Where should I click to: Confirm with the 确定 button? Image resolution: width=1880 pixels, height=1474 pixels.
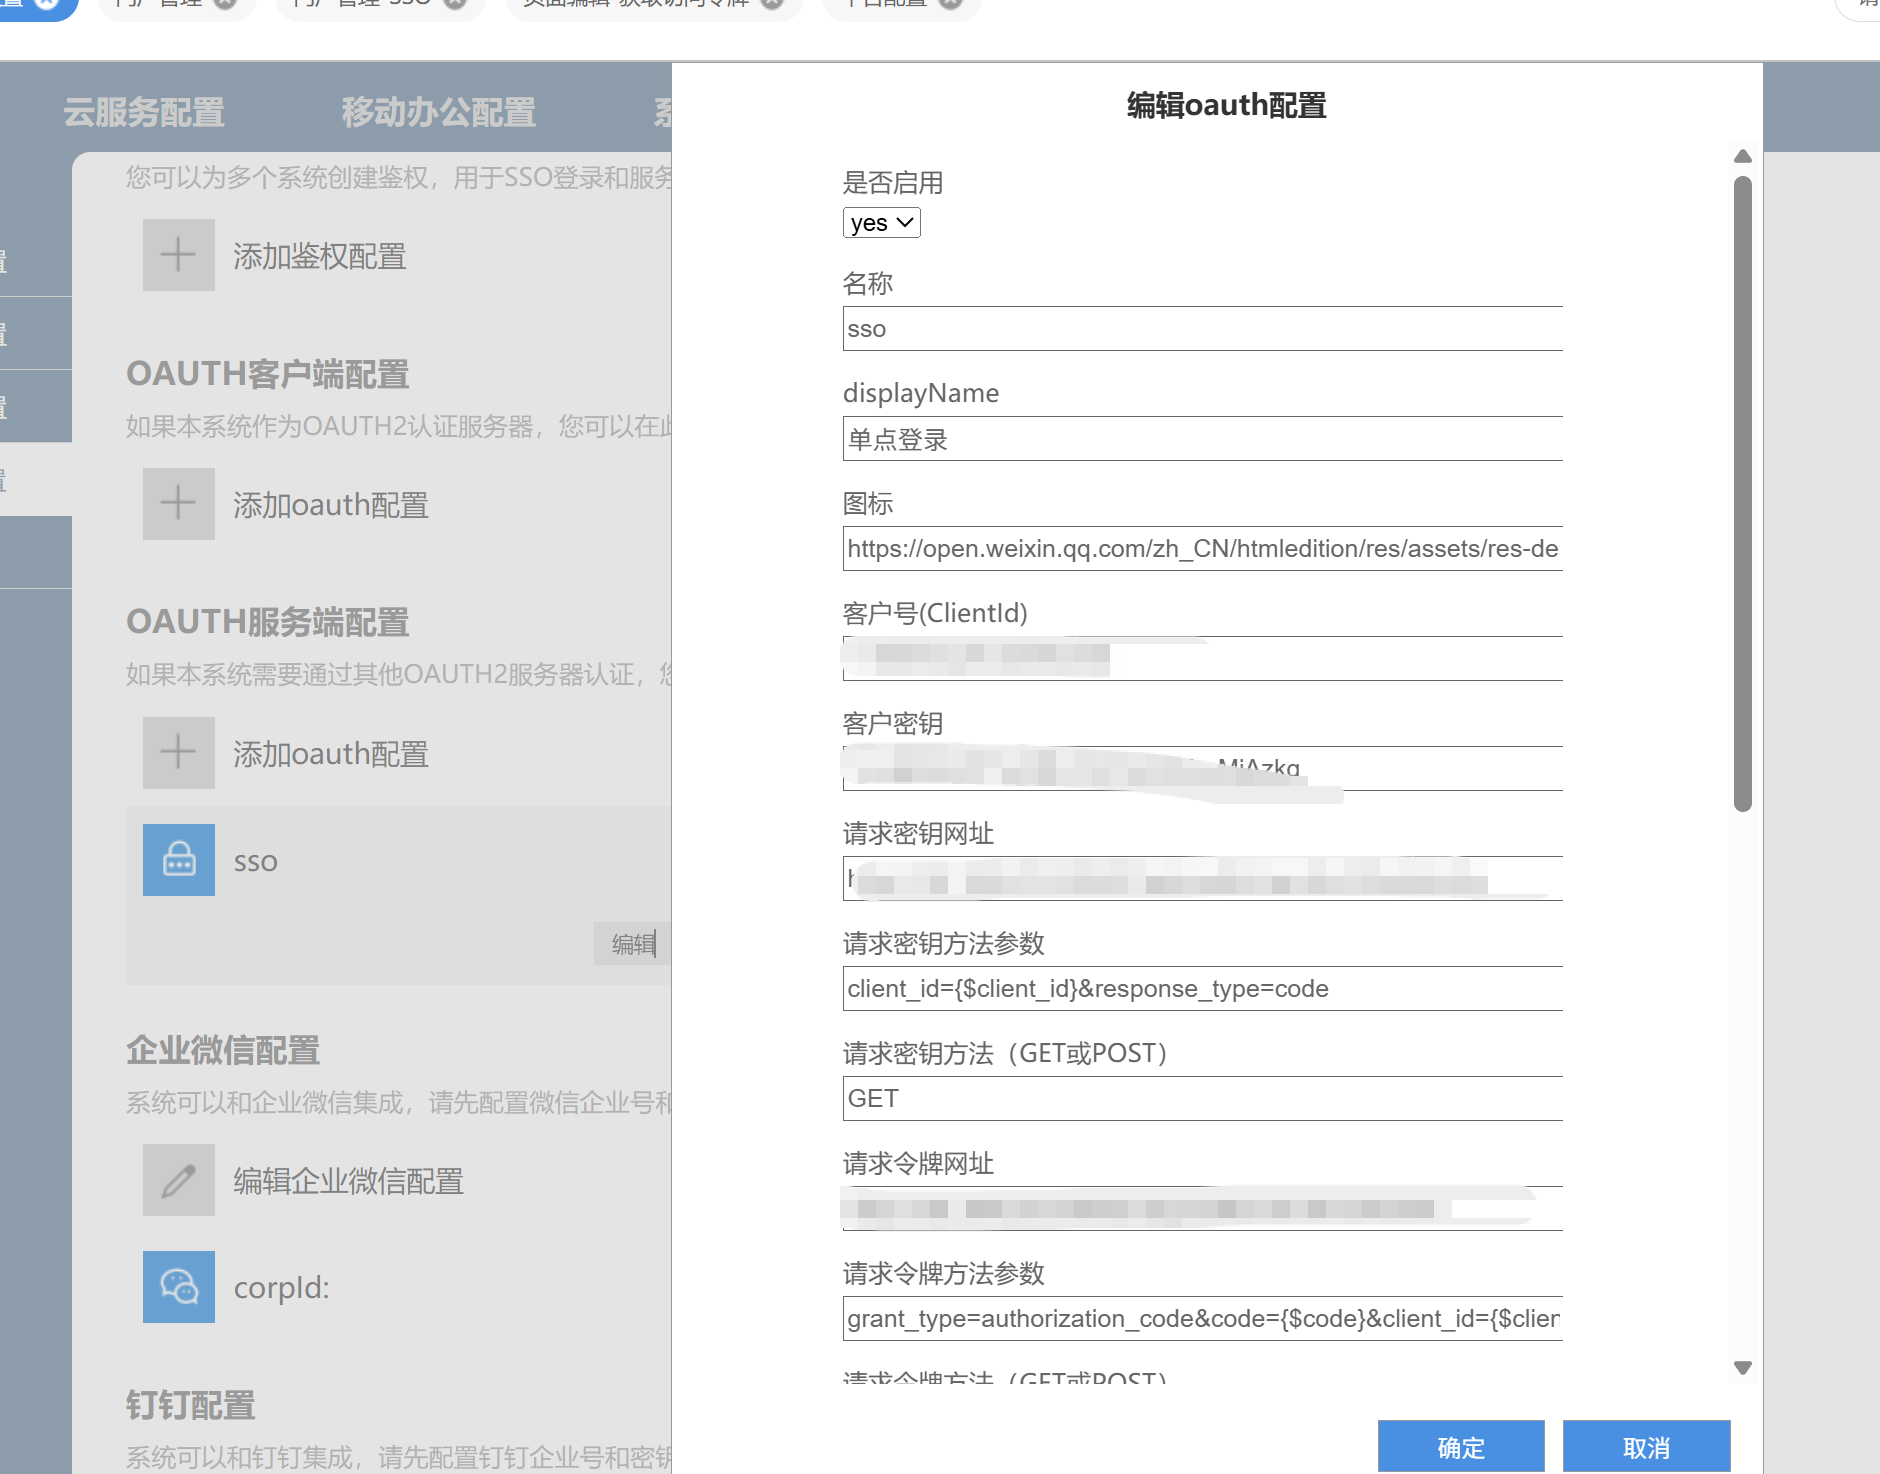pos(1461,1447)
